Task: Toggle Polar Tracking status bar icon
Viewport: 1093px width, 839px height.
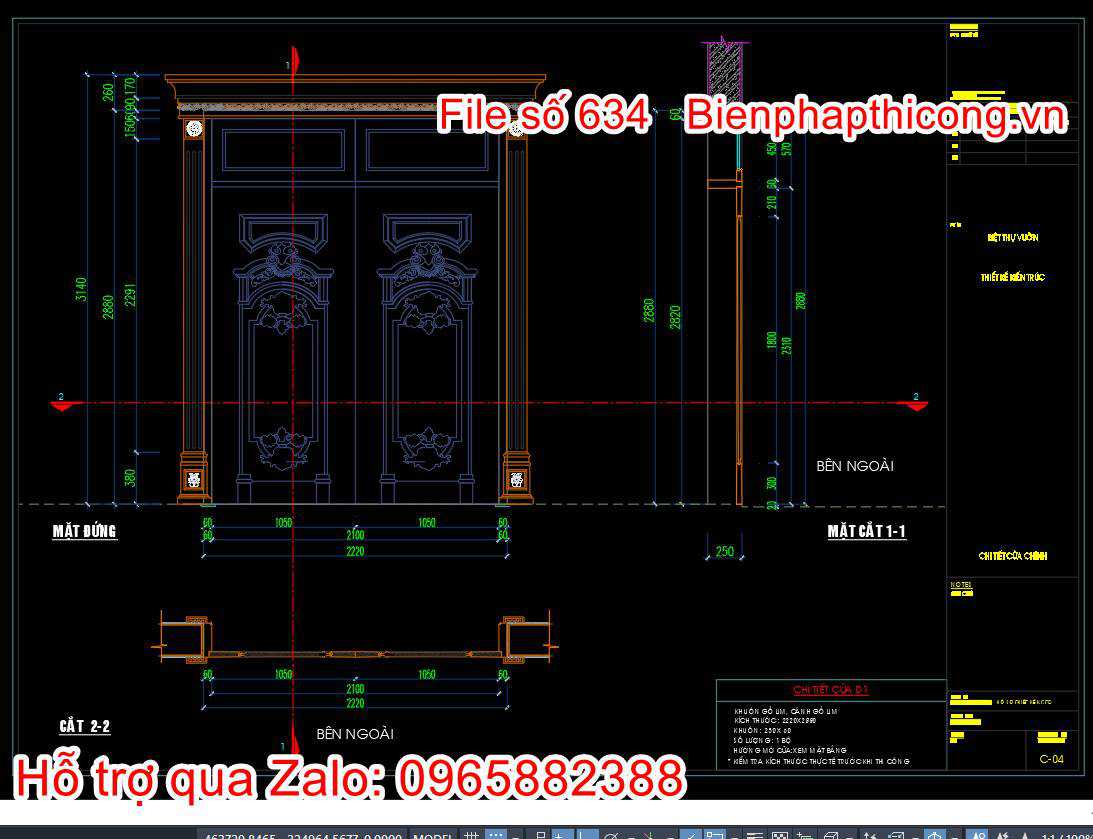Action: (610, 835)
